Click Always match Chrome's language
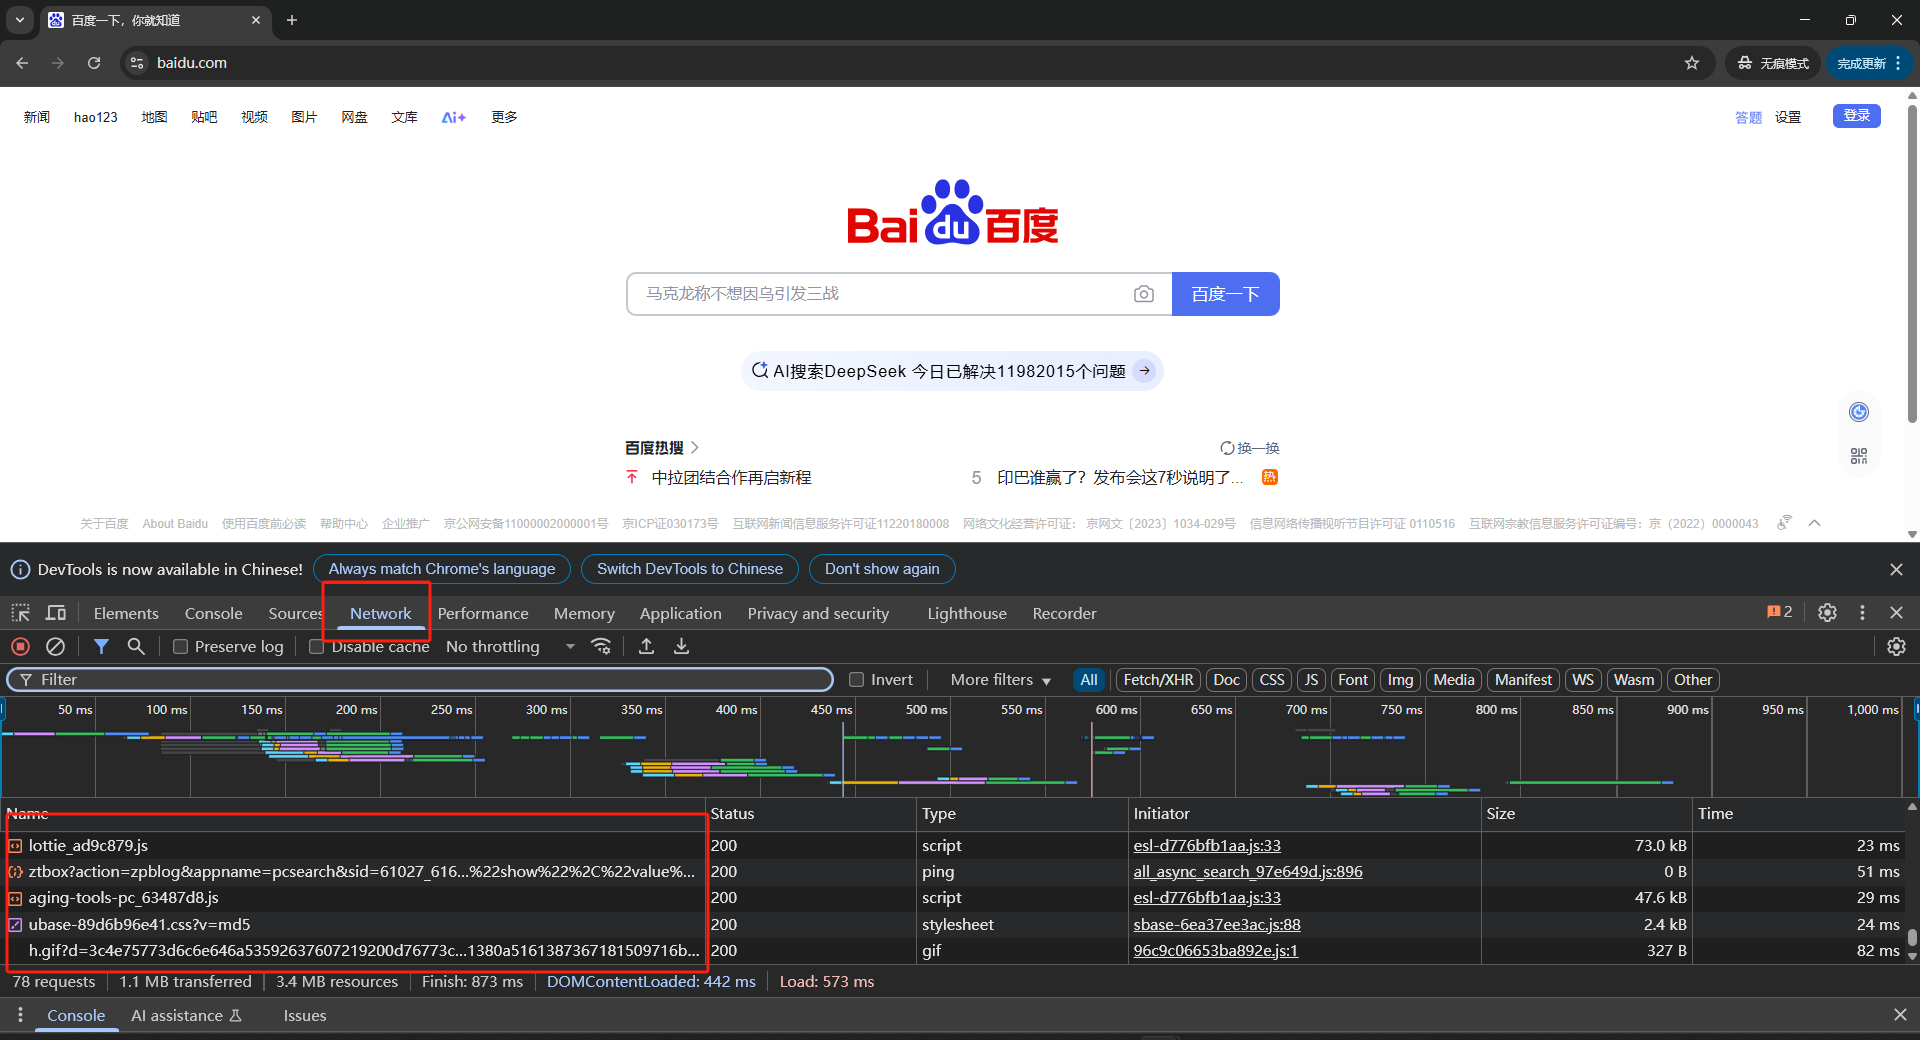Image resolution: width=1920 pixels, height=1040 pixels. click(x=442, y=569)
